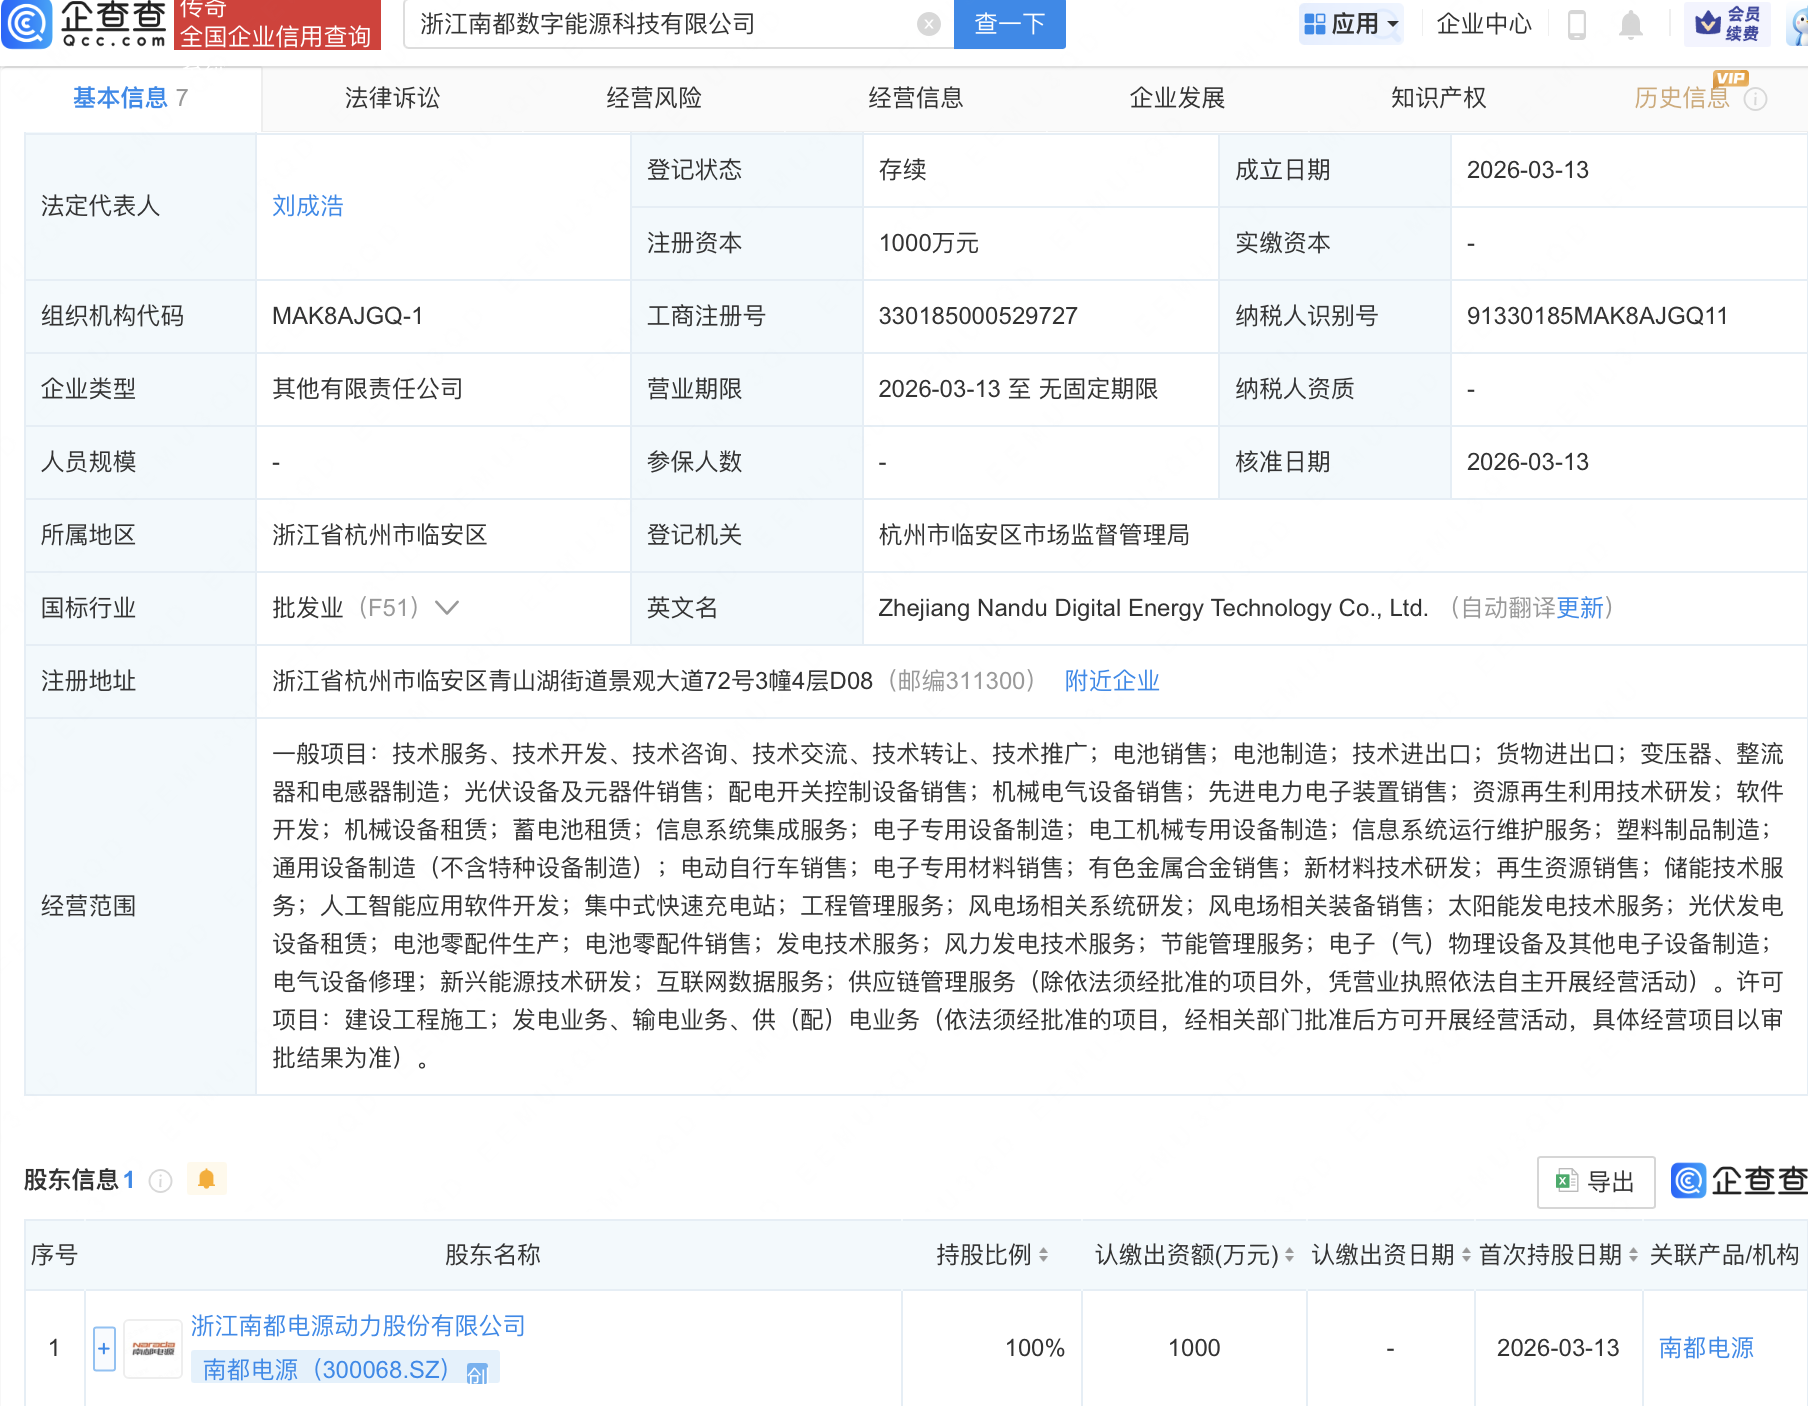Sort the 持股比例 column

tap(1044, 1254)
